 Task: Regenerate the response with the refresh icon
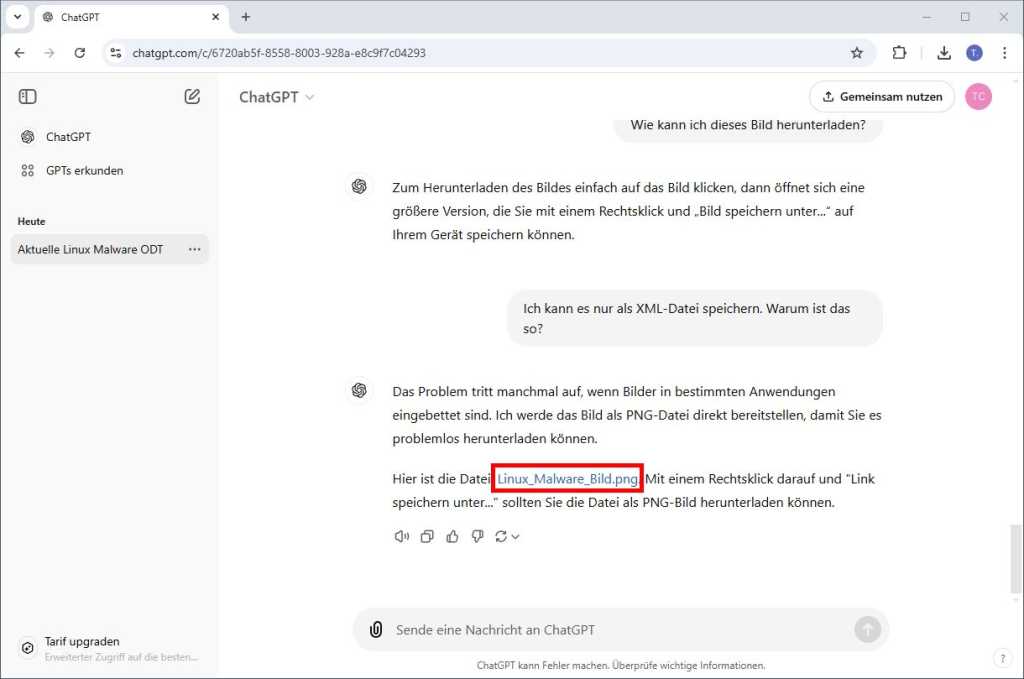[x=500, y=536]
